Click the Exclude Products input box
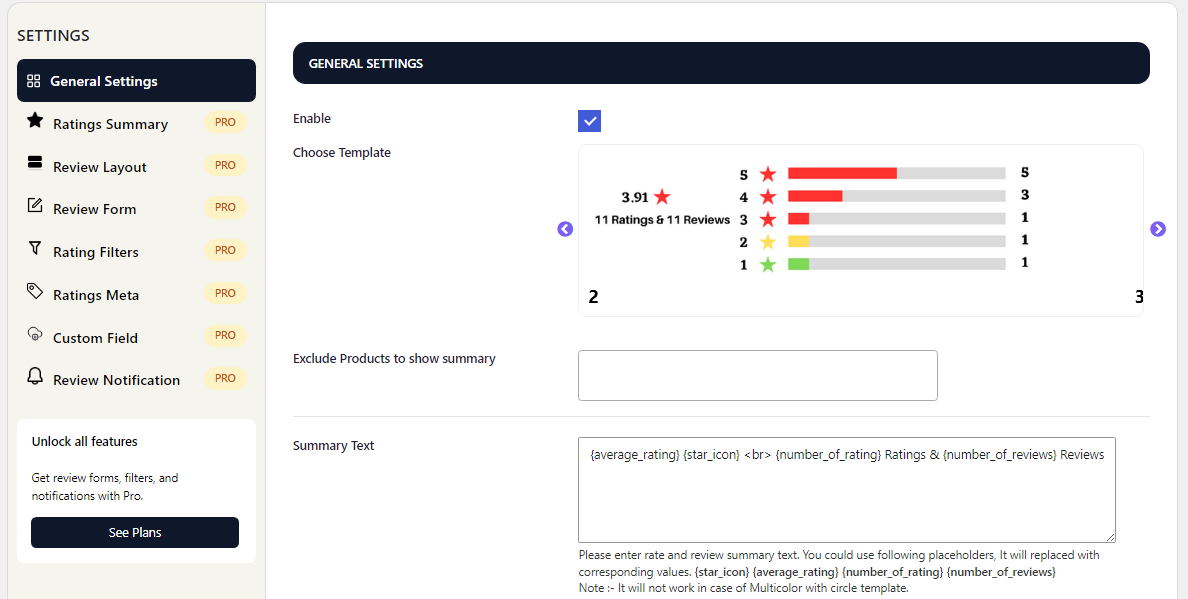1188x599 pixels. coord(758,376)
